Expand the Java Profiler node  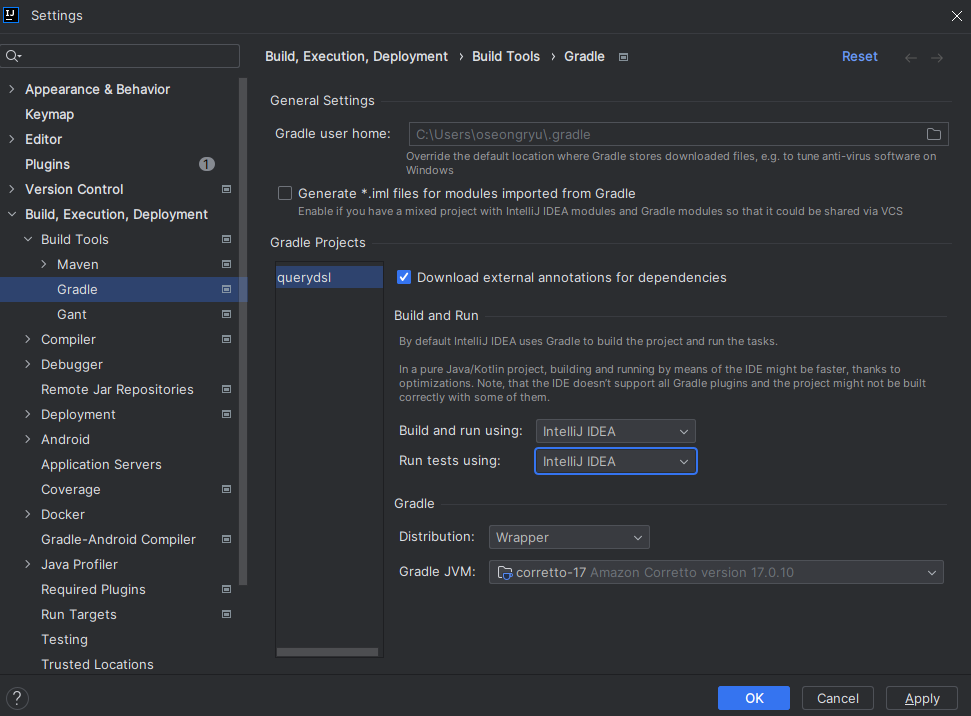pyautogui.click(x=28, y=564)
